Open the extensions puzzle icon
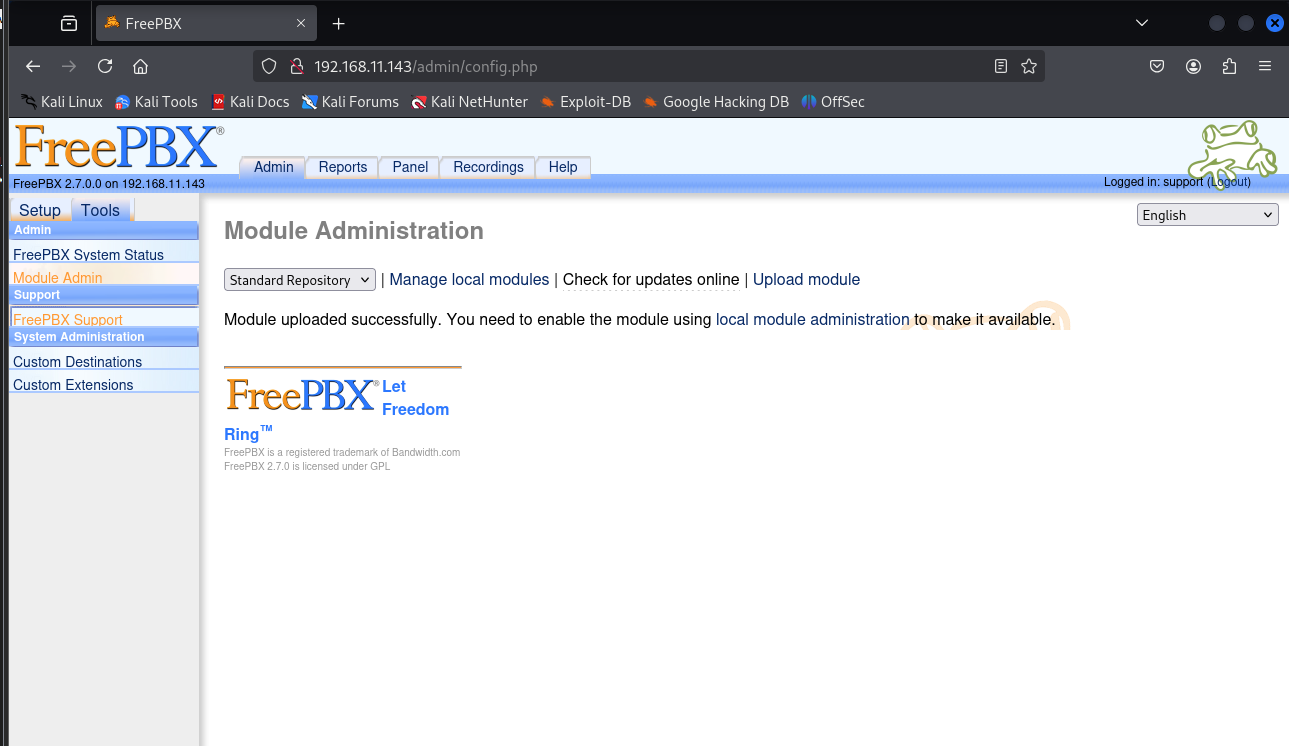This screenshot has height=746, width=1289. tap(1229, 67)
